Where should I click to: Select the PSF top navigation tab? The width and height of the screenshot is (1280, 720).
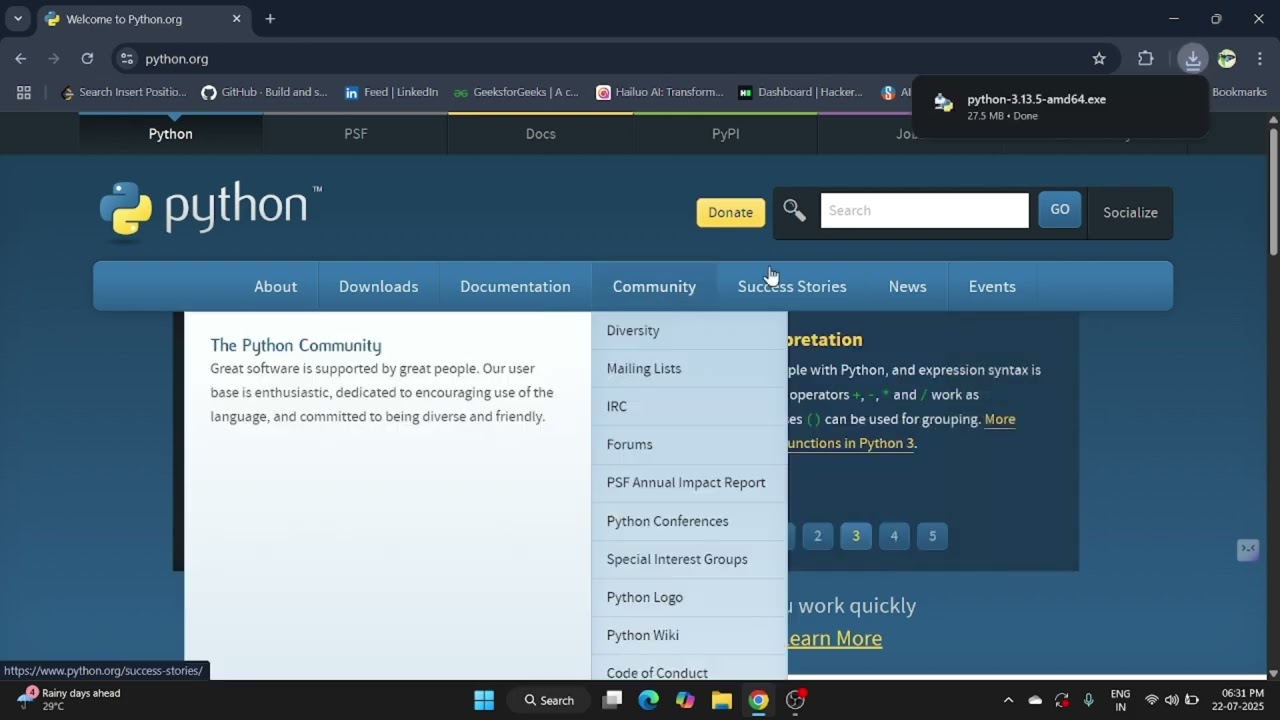356,134
